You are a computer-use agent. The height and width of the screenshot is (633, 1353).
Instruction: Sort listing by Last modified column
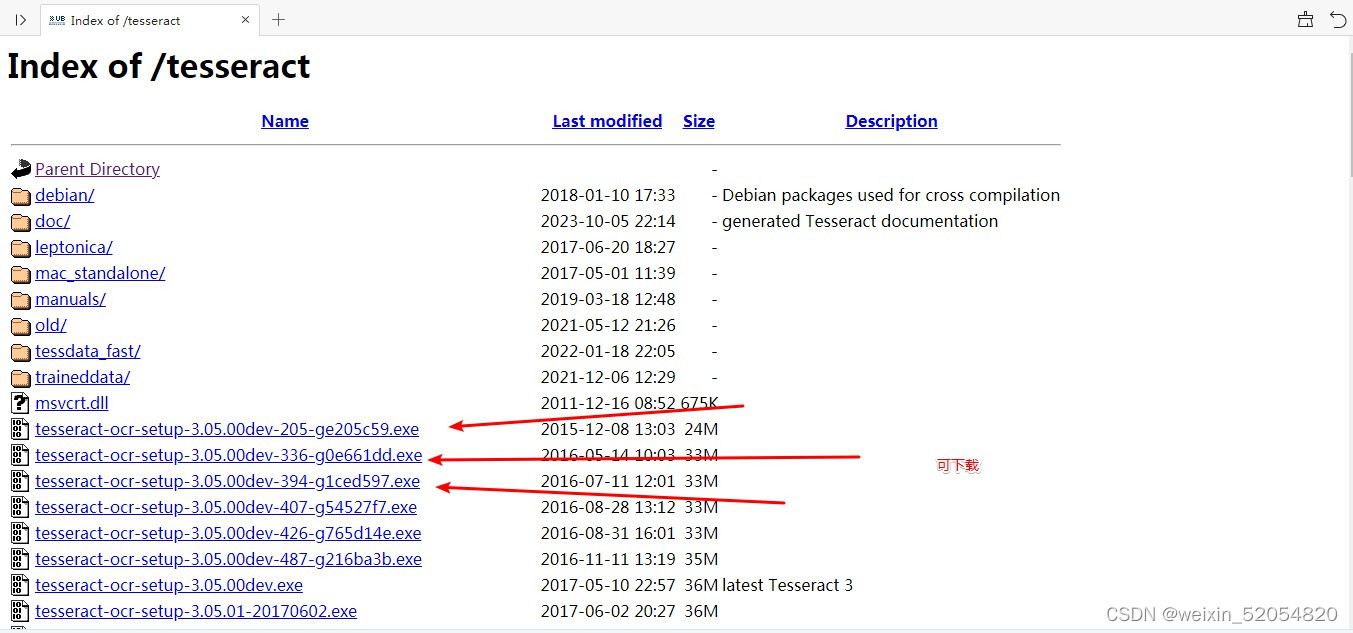tap(607, 121)
